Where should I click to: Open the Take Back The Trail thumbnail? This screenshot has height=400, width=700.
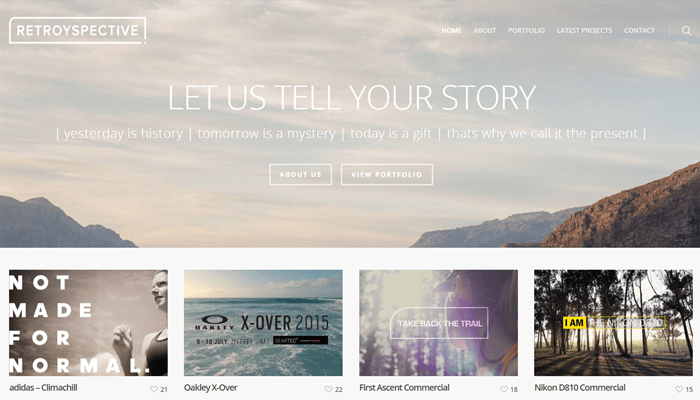438,323
